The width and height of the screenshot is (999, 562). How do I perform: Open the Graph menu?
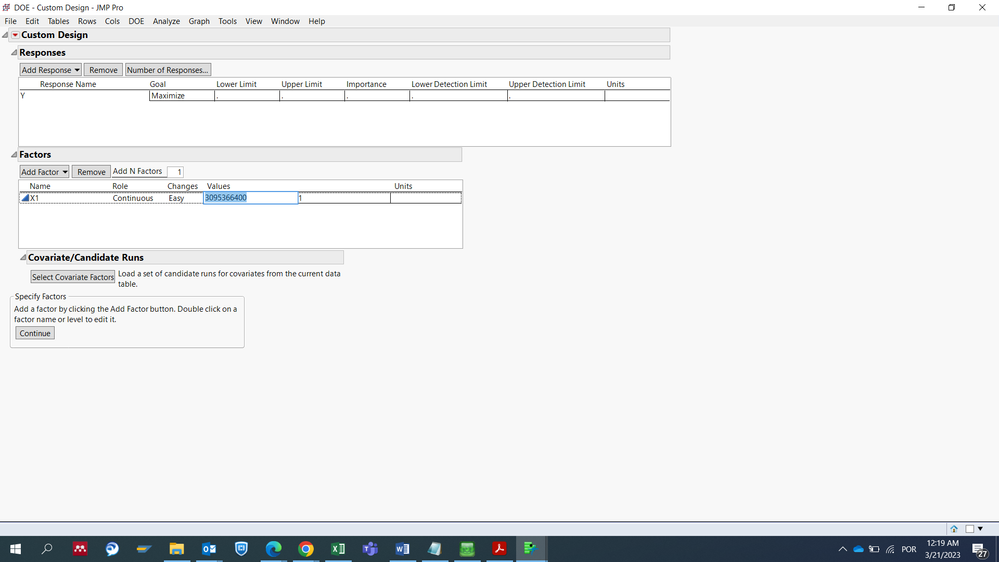pos(199,21)
